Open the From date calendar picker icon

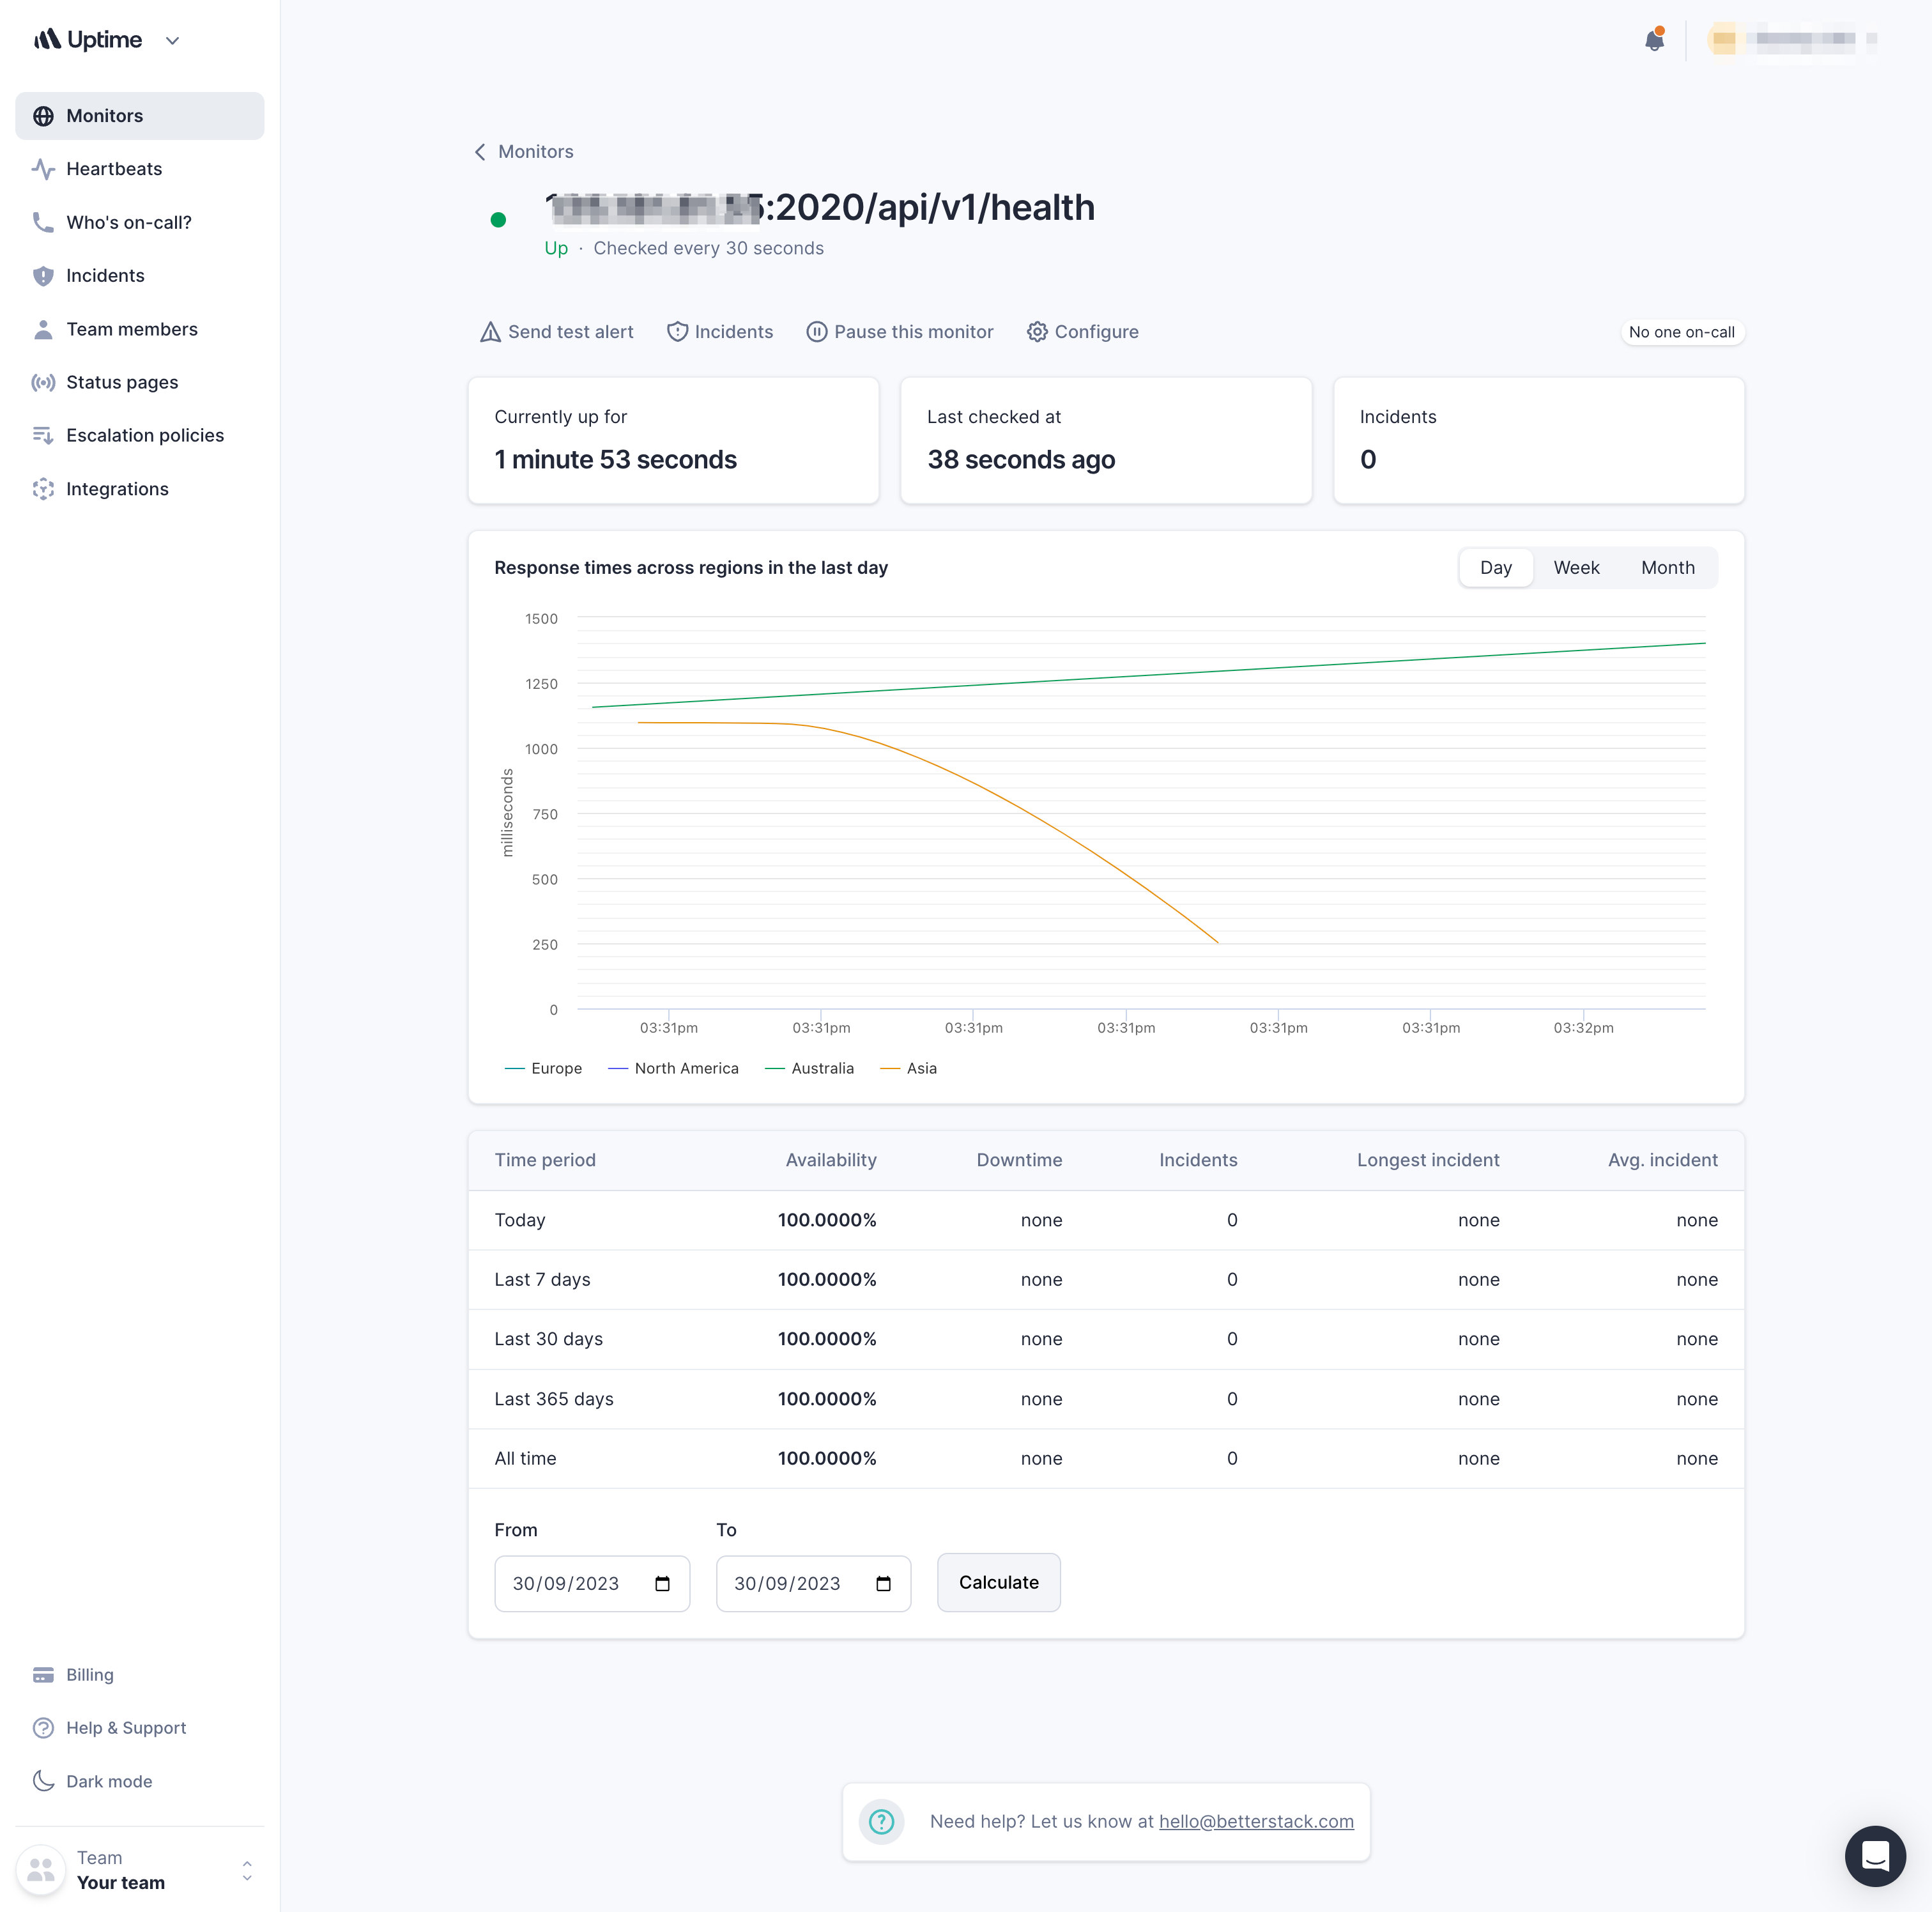tap(662, 1583)
